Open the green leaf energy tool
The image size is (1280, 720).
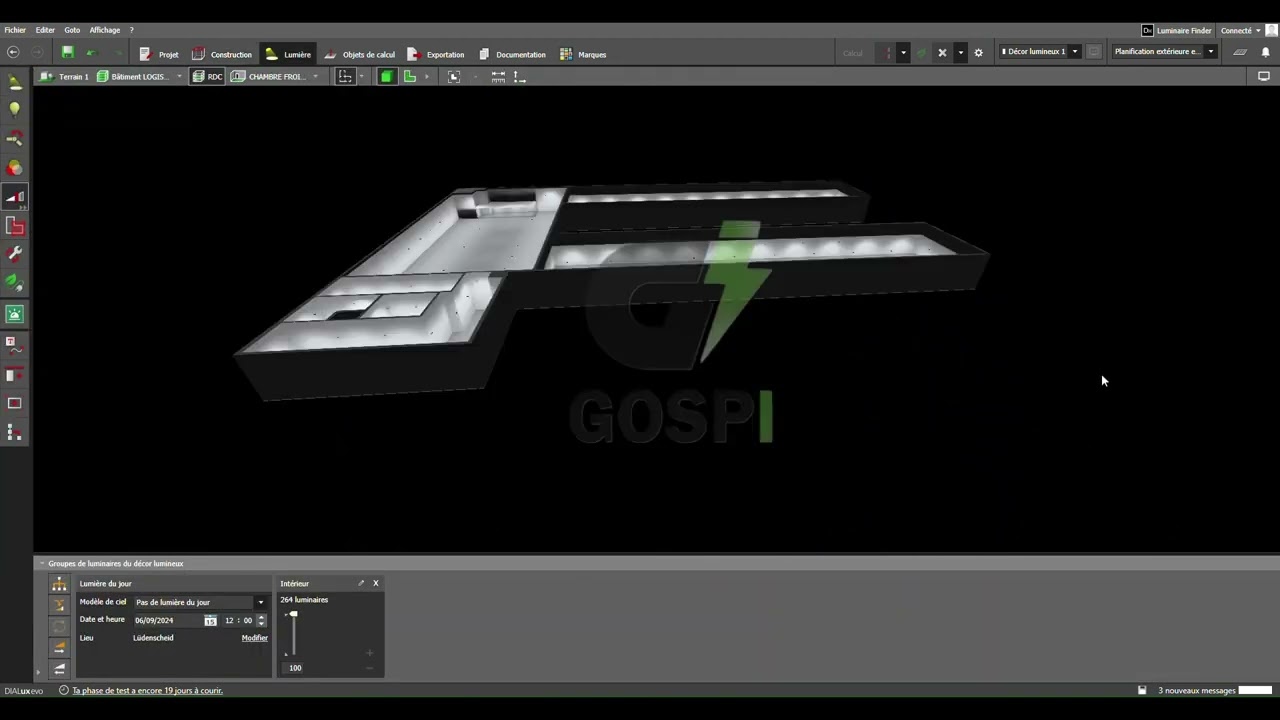15,283
